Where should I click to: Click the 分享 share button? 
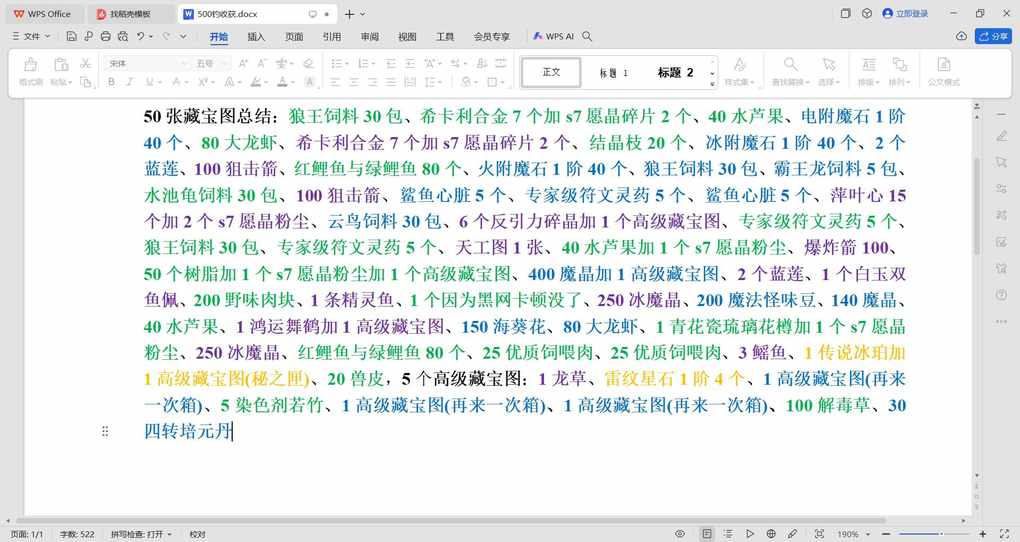(x=994, y=36)
